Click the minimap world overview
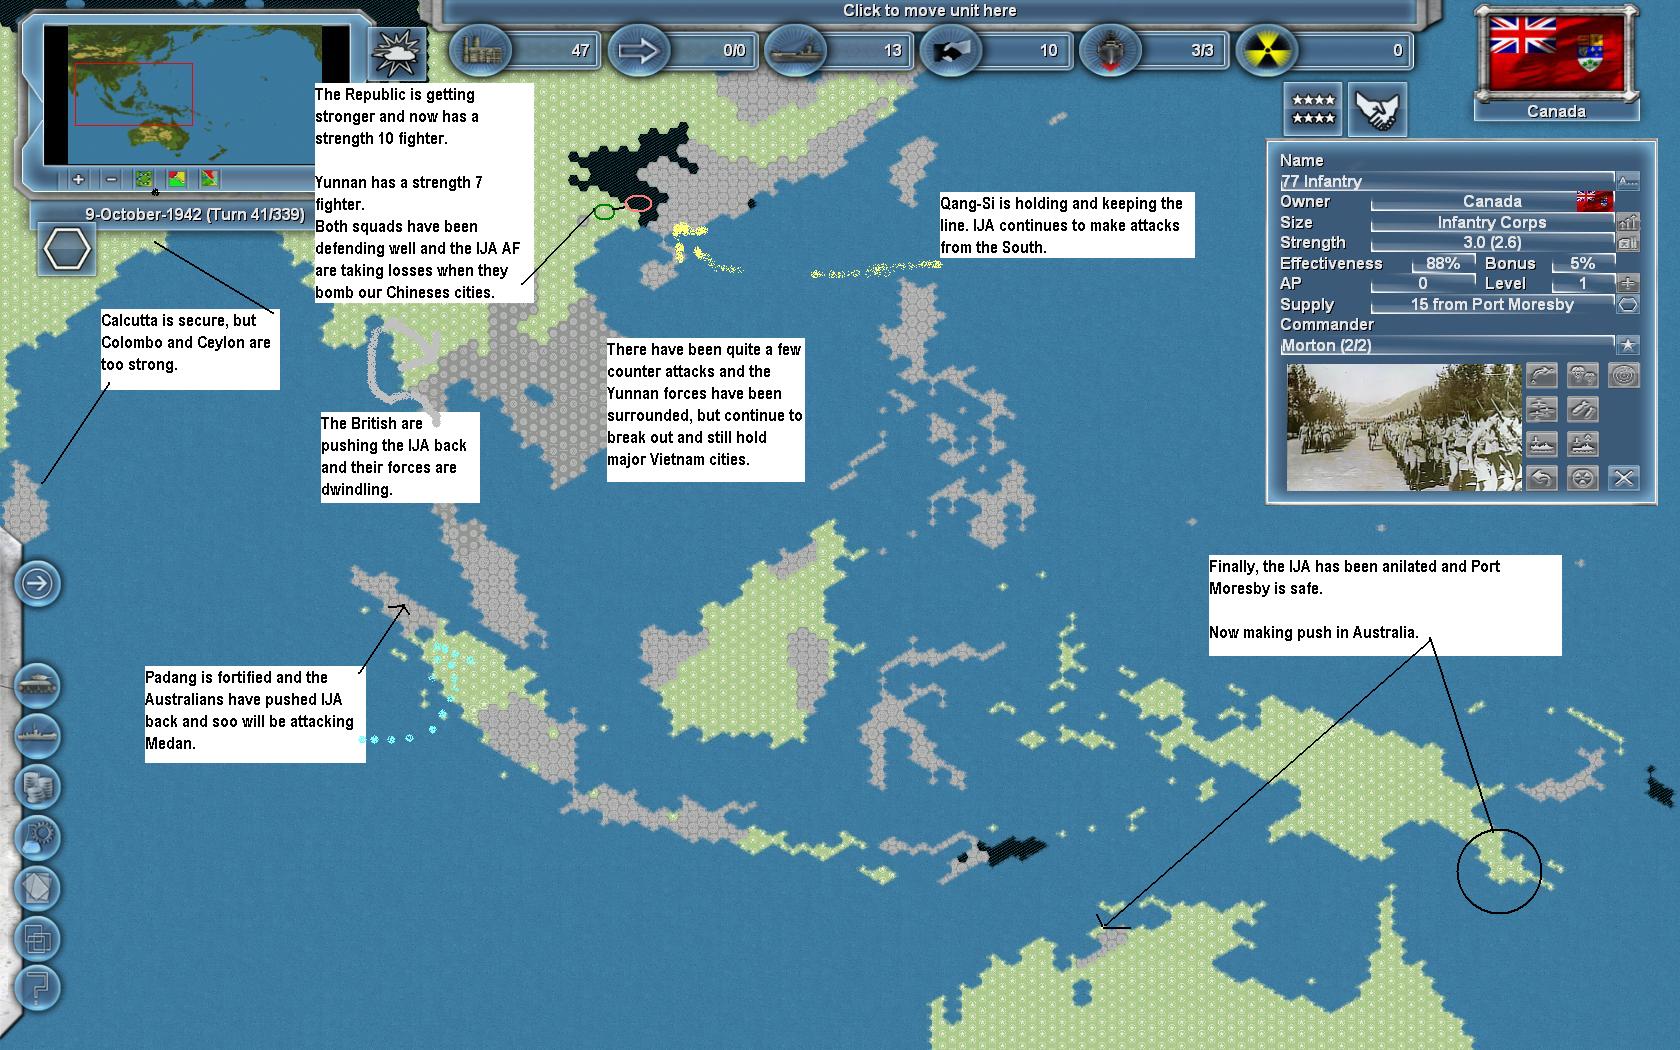This screenshot has width=1680, height=1050. [196, 95]
